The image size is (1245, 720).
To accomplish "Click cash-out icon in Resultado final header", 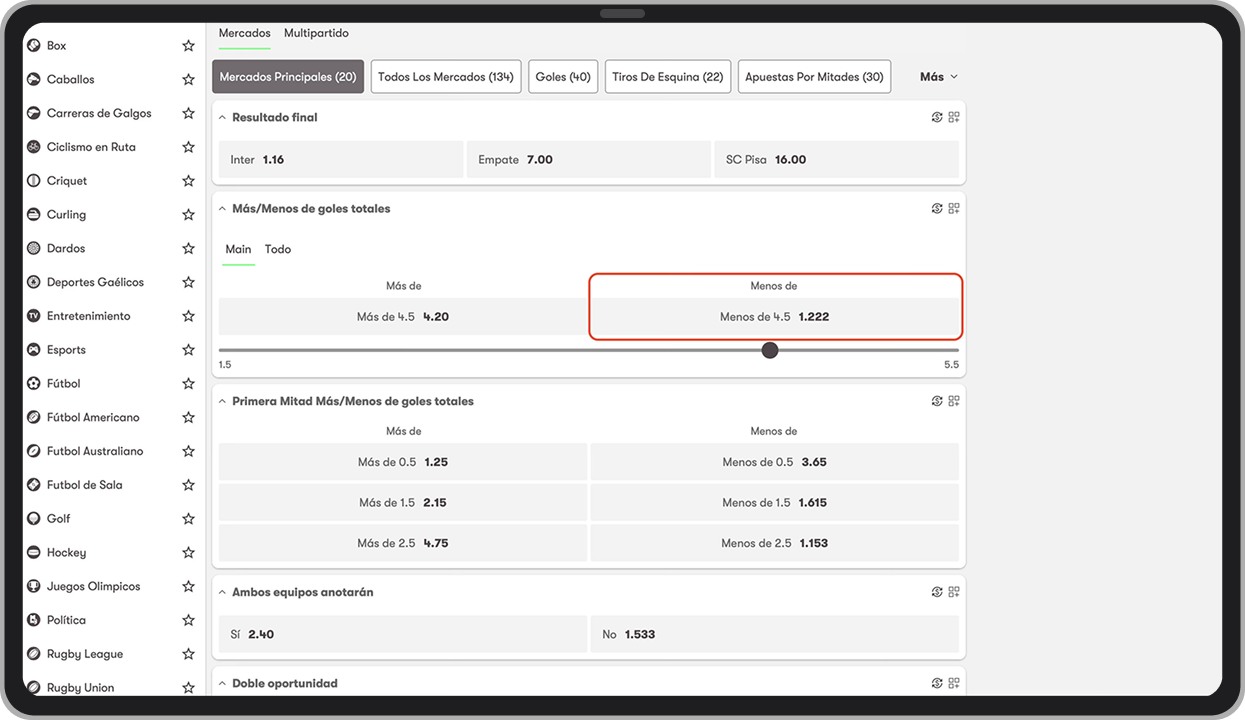I will pyautogui.click(x=937, y=117).
